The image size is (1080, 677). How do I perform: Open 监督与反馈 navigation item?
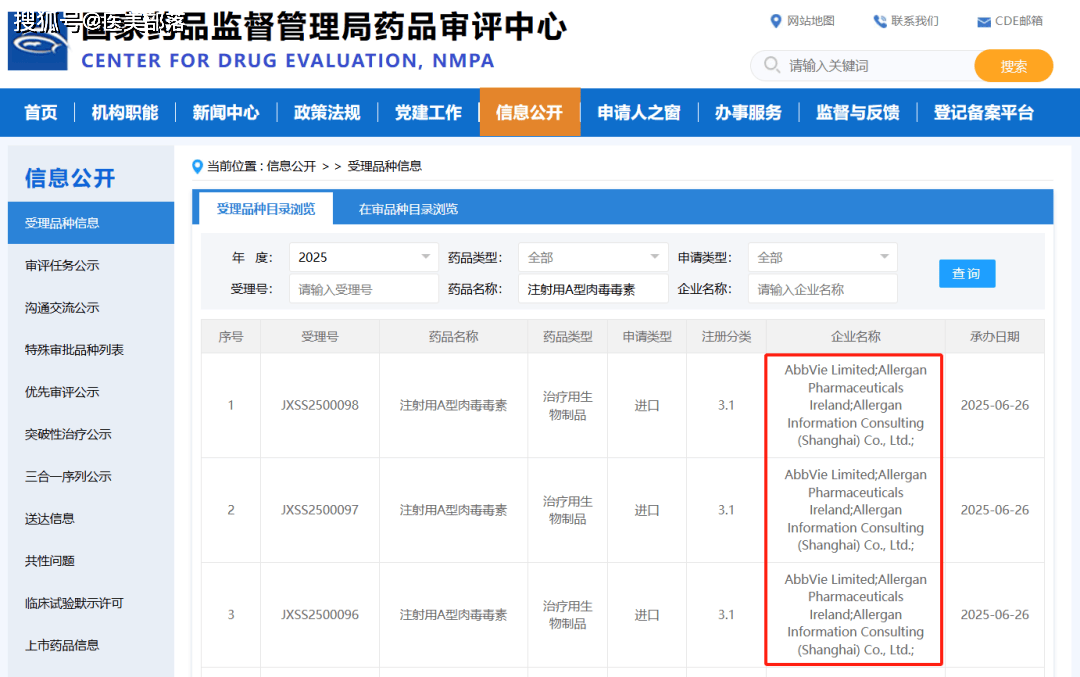858,112
